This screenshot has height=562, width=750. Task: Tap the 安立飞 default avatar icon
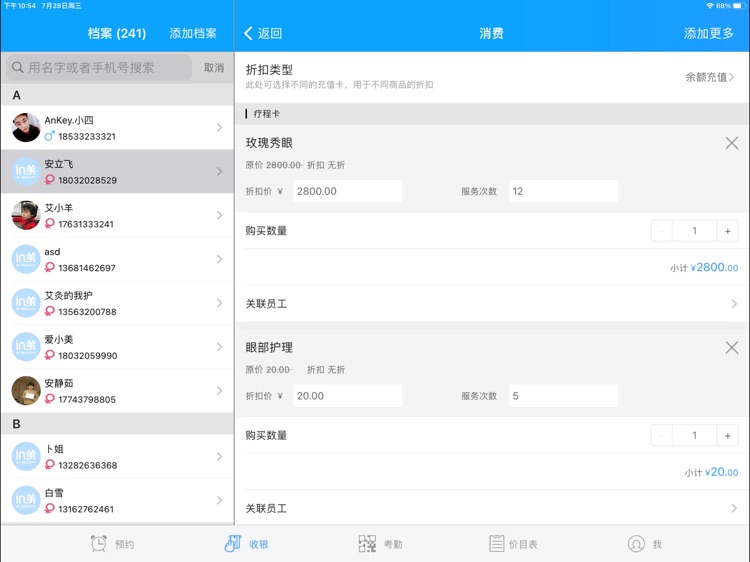tap(26, 171)
